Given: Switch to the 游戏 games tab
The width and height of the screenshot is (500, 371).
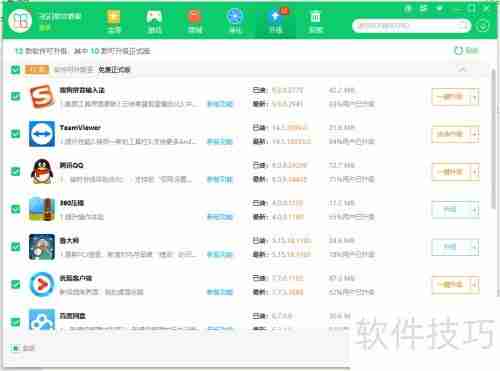Looking at the screenshot, I should (154, 21).
